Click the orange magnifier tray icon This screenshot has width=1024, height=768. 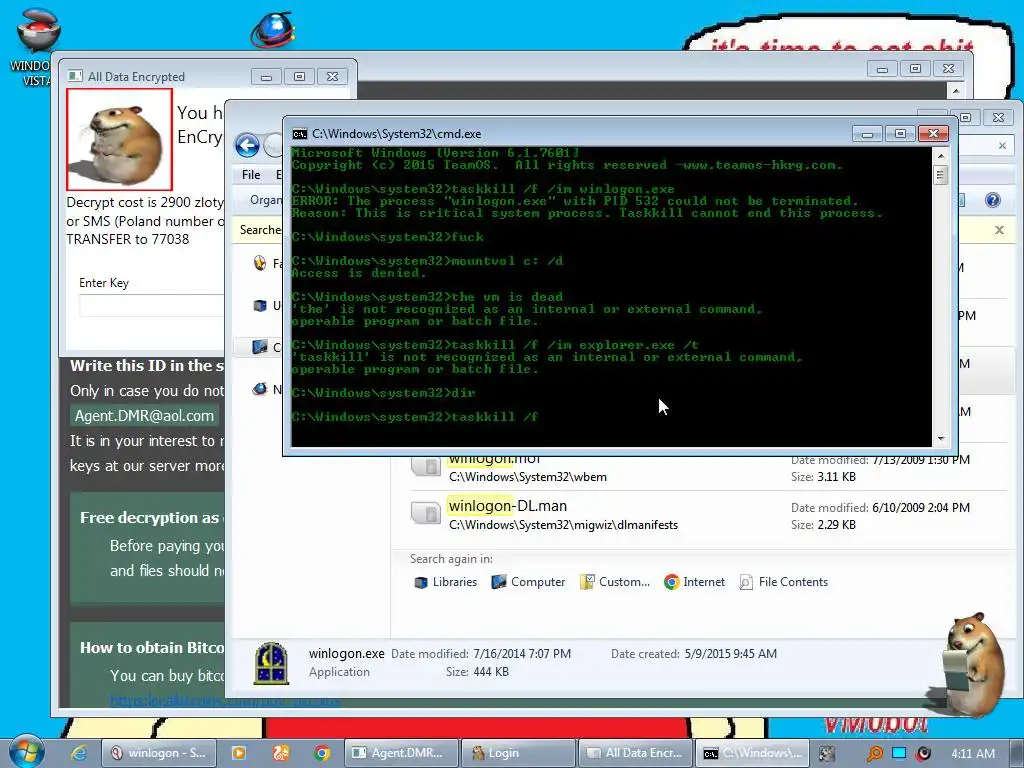click(x=874, y=754)
